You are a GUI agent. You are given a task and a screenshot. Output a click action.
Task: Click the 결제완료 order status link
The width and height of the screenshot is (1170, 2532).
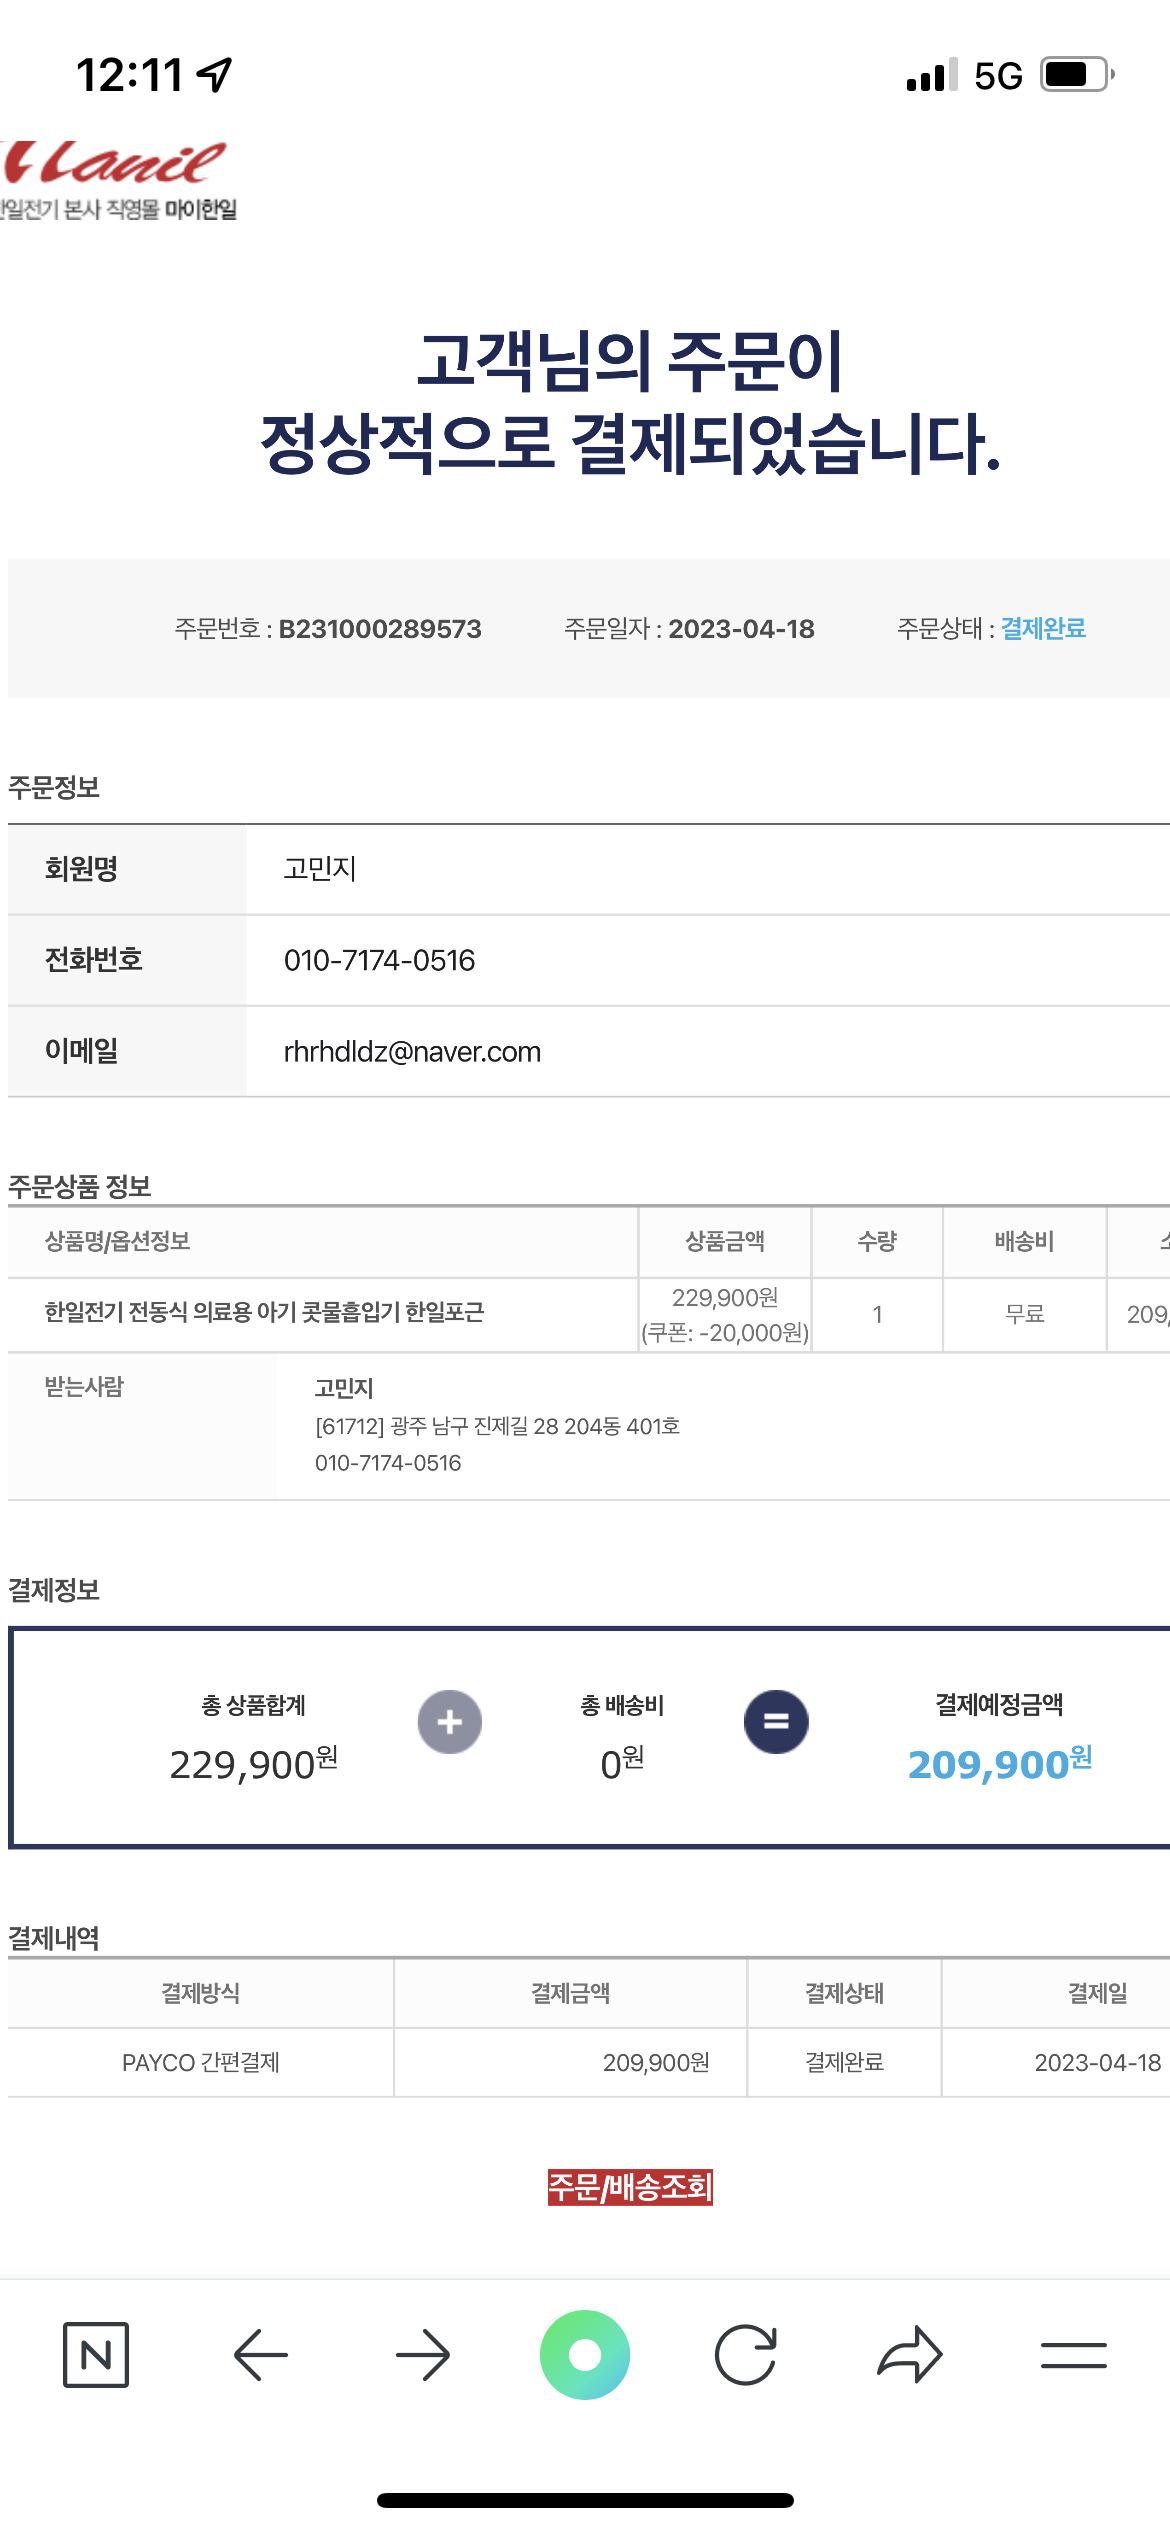(1043, 628)
